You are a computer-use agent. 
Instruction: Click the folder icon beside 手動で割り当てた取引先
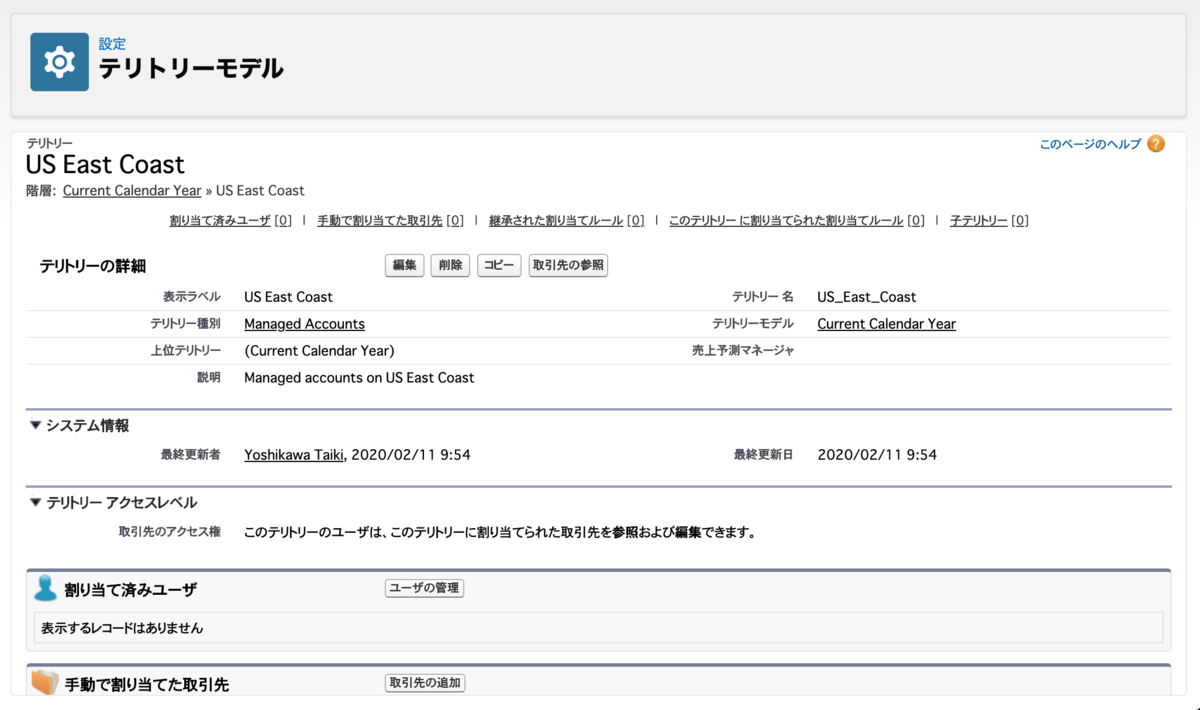coord(44,683)
